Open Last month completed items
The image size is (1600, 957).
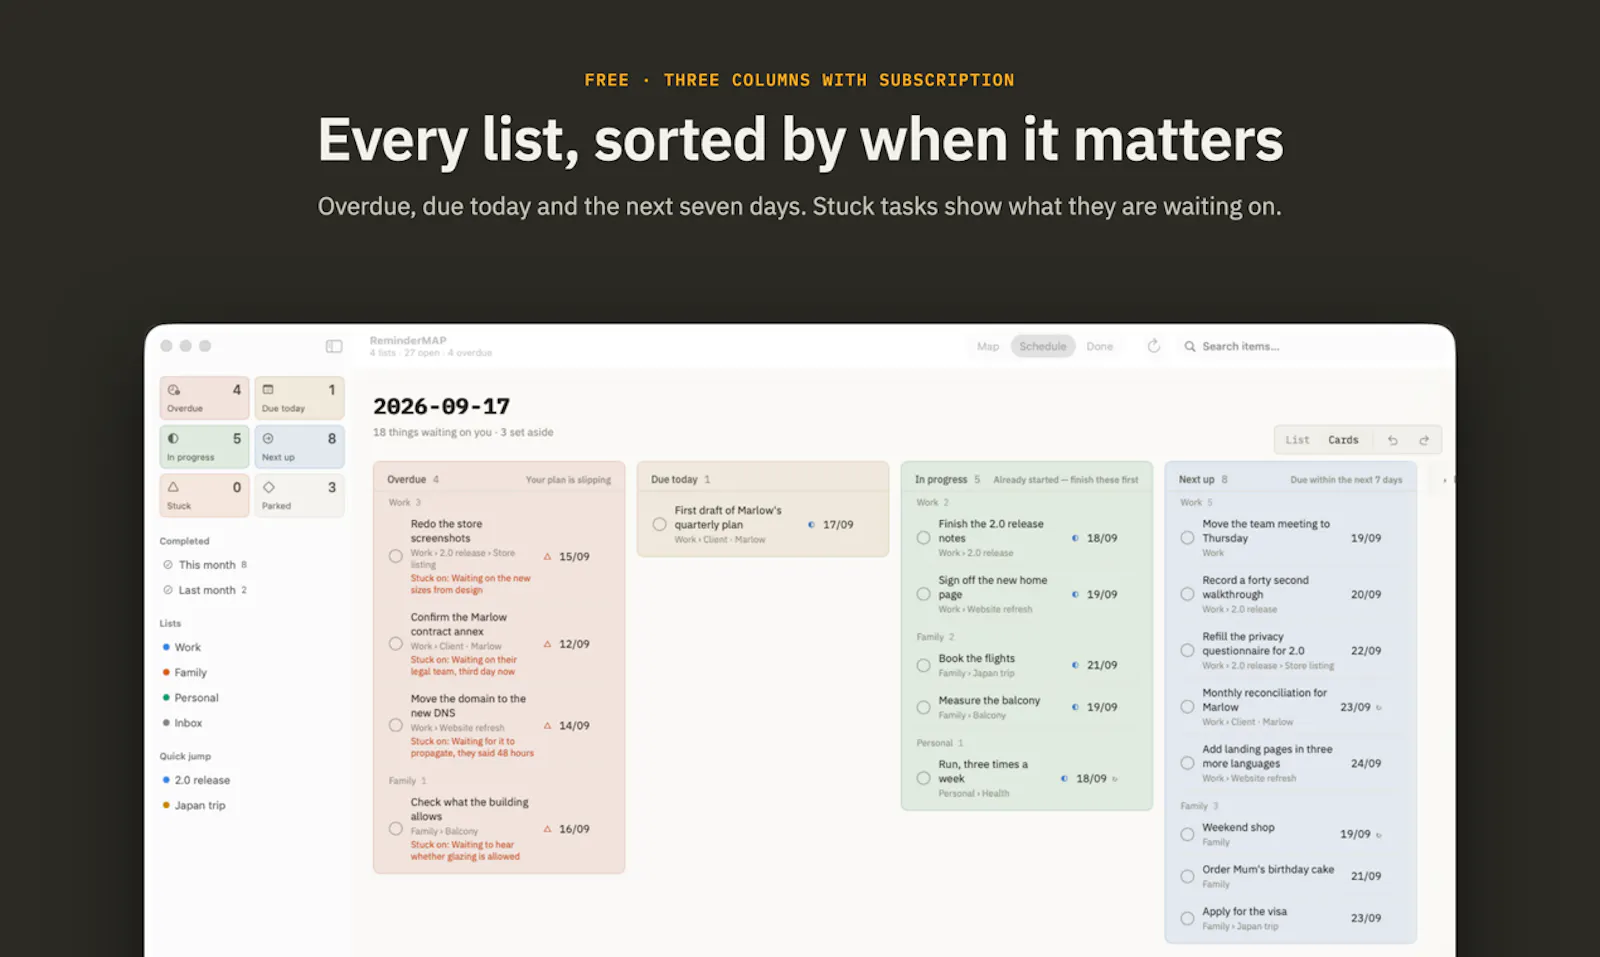[205, 590]
